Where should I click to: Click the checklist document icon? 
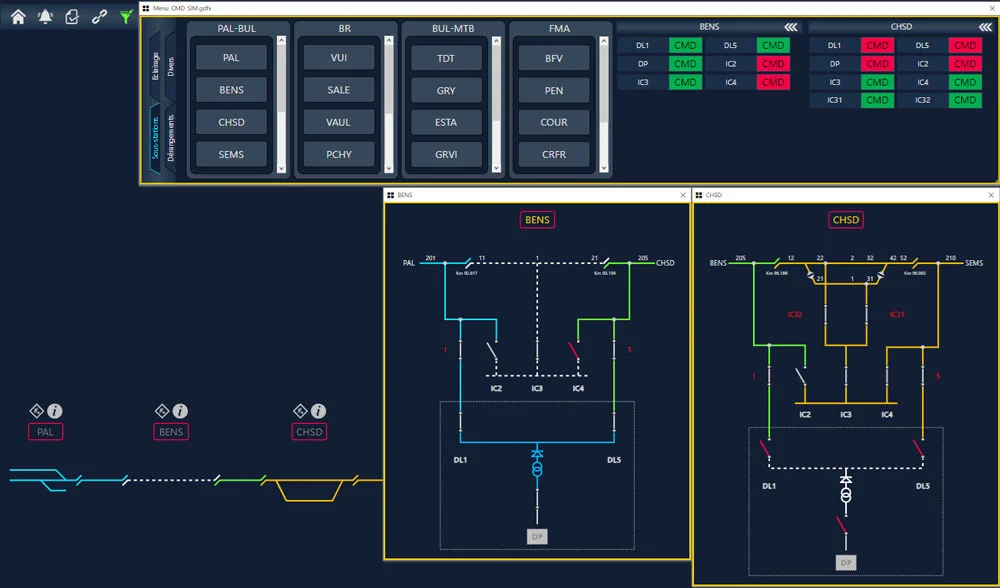pos(72,16)
